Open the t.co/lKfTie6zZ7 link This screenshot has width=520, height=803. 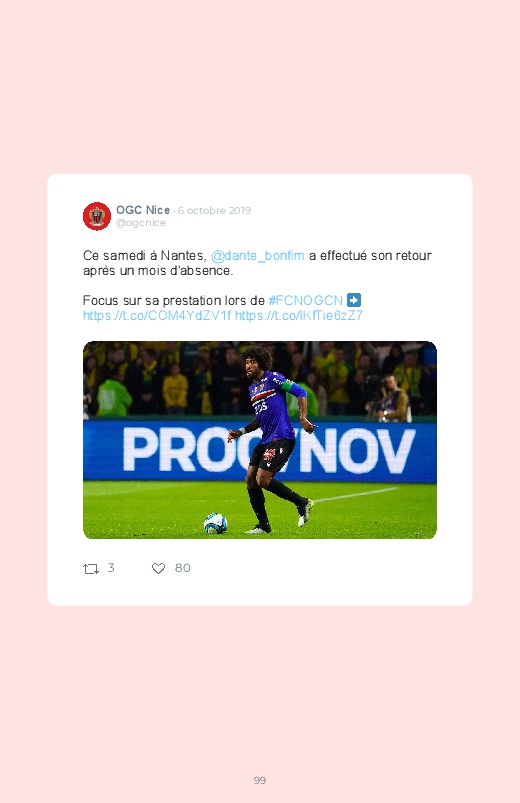coord(299,315)
